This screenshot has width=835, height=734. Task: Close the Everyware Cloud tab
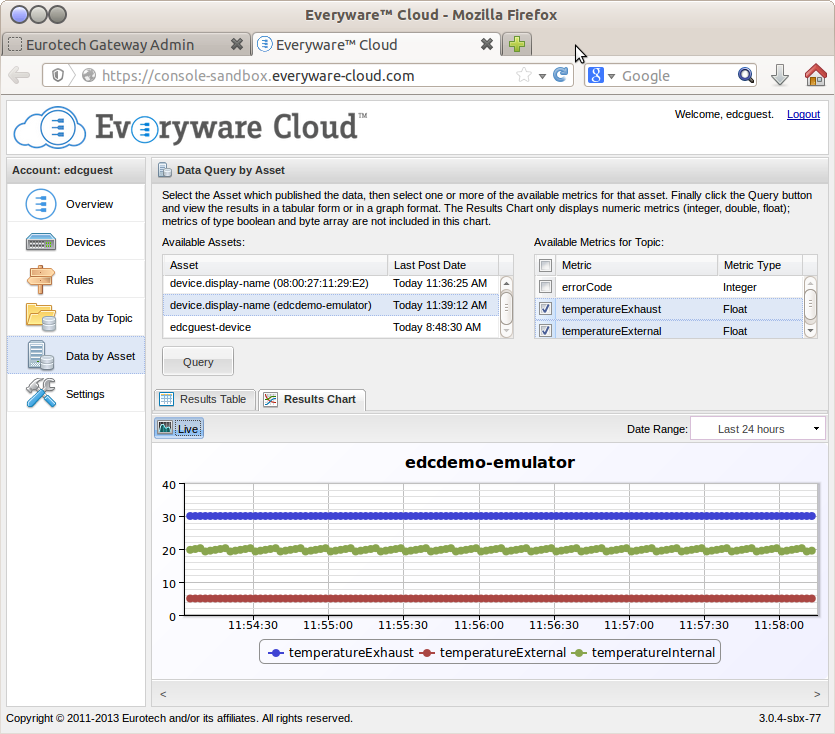click(x=487, y=44)
